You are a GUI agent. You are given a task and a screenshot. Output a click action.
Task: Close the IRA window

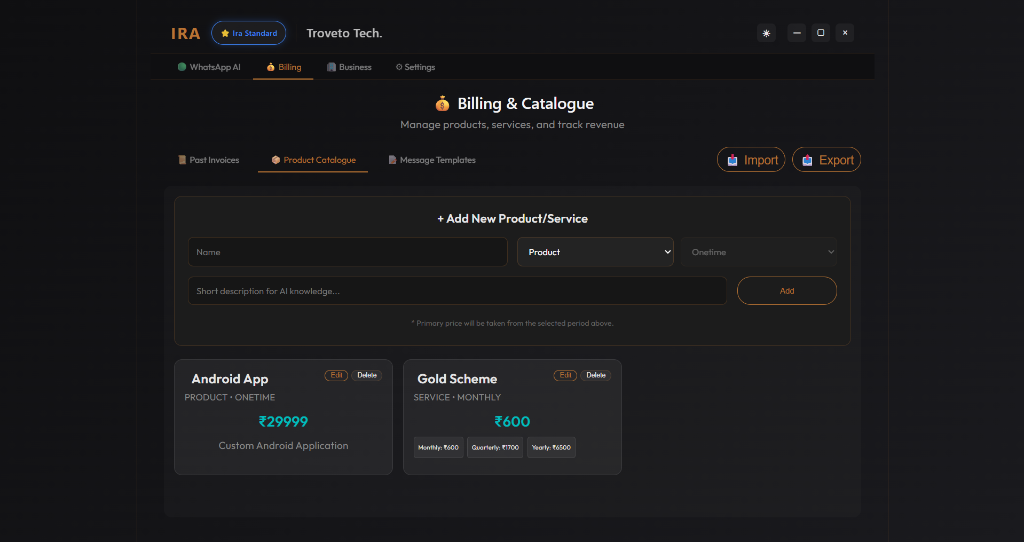845,33
